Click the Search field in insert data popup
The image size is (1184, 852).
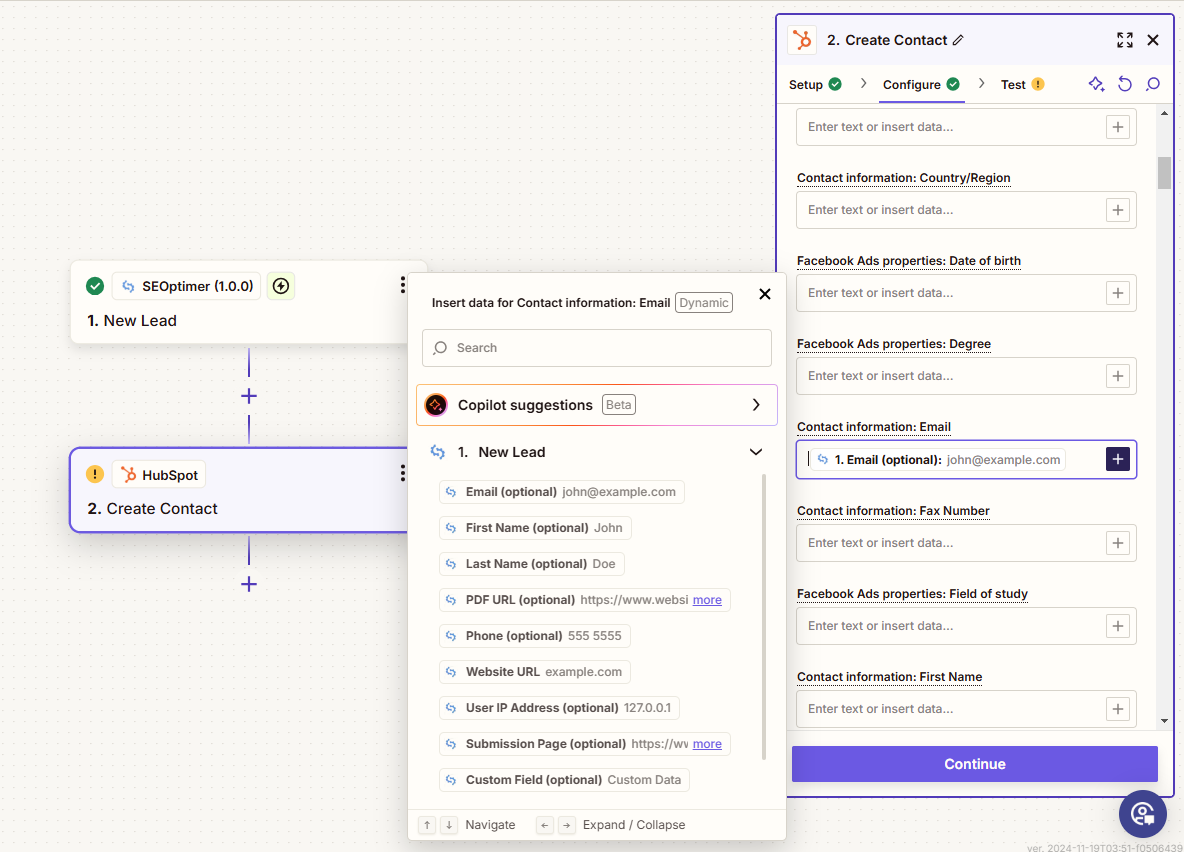[x=597, y=348]
